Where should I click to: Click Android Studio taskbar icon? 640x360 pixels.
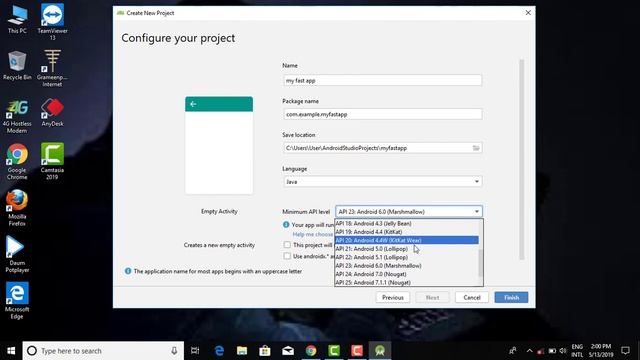pyautogui.click(x=380, y=351)
